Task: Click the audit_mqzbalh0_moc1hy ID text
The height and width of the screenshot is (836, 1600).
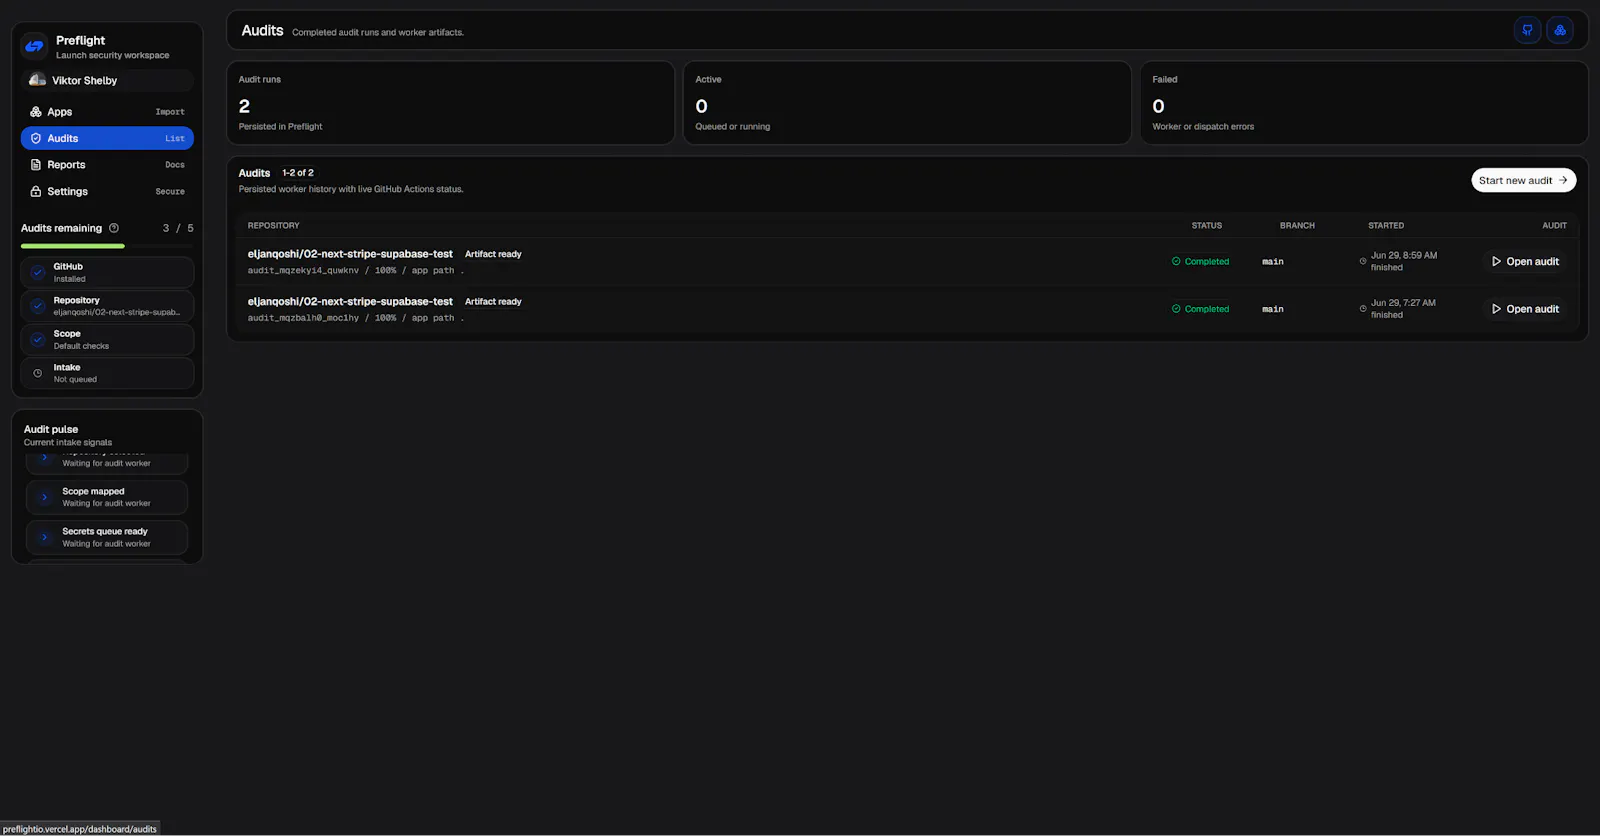Action: [303, 318]
